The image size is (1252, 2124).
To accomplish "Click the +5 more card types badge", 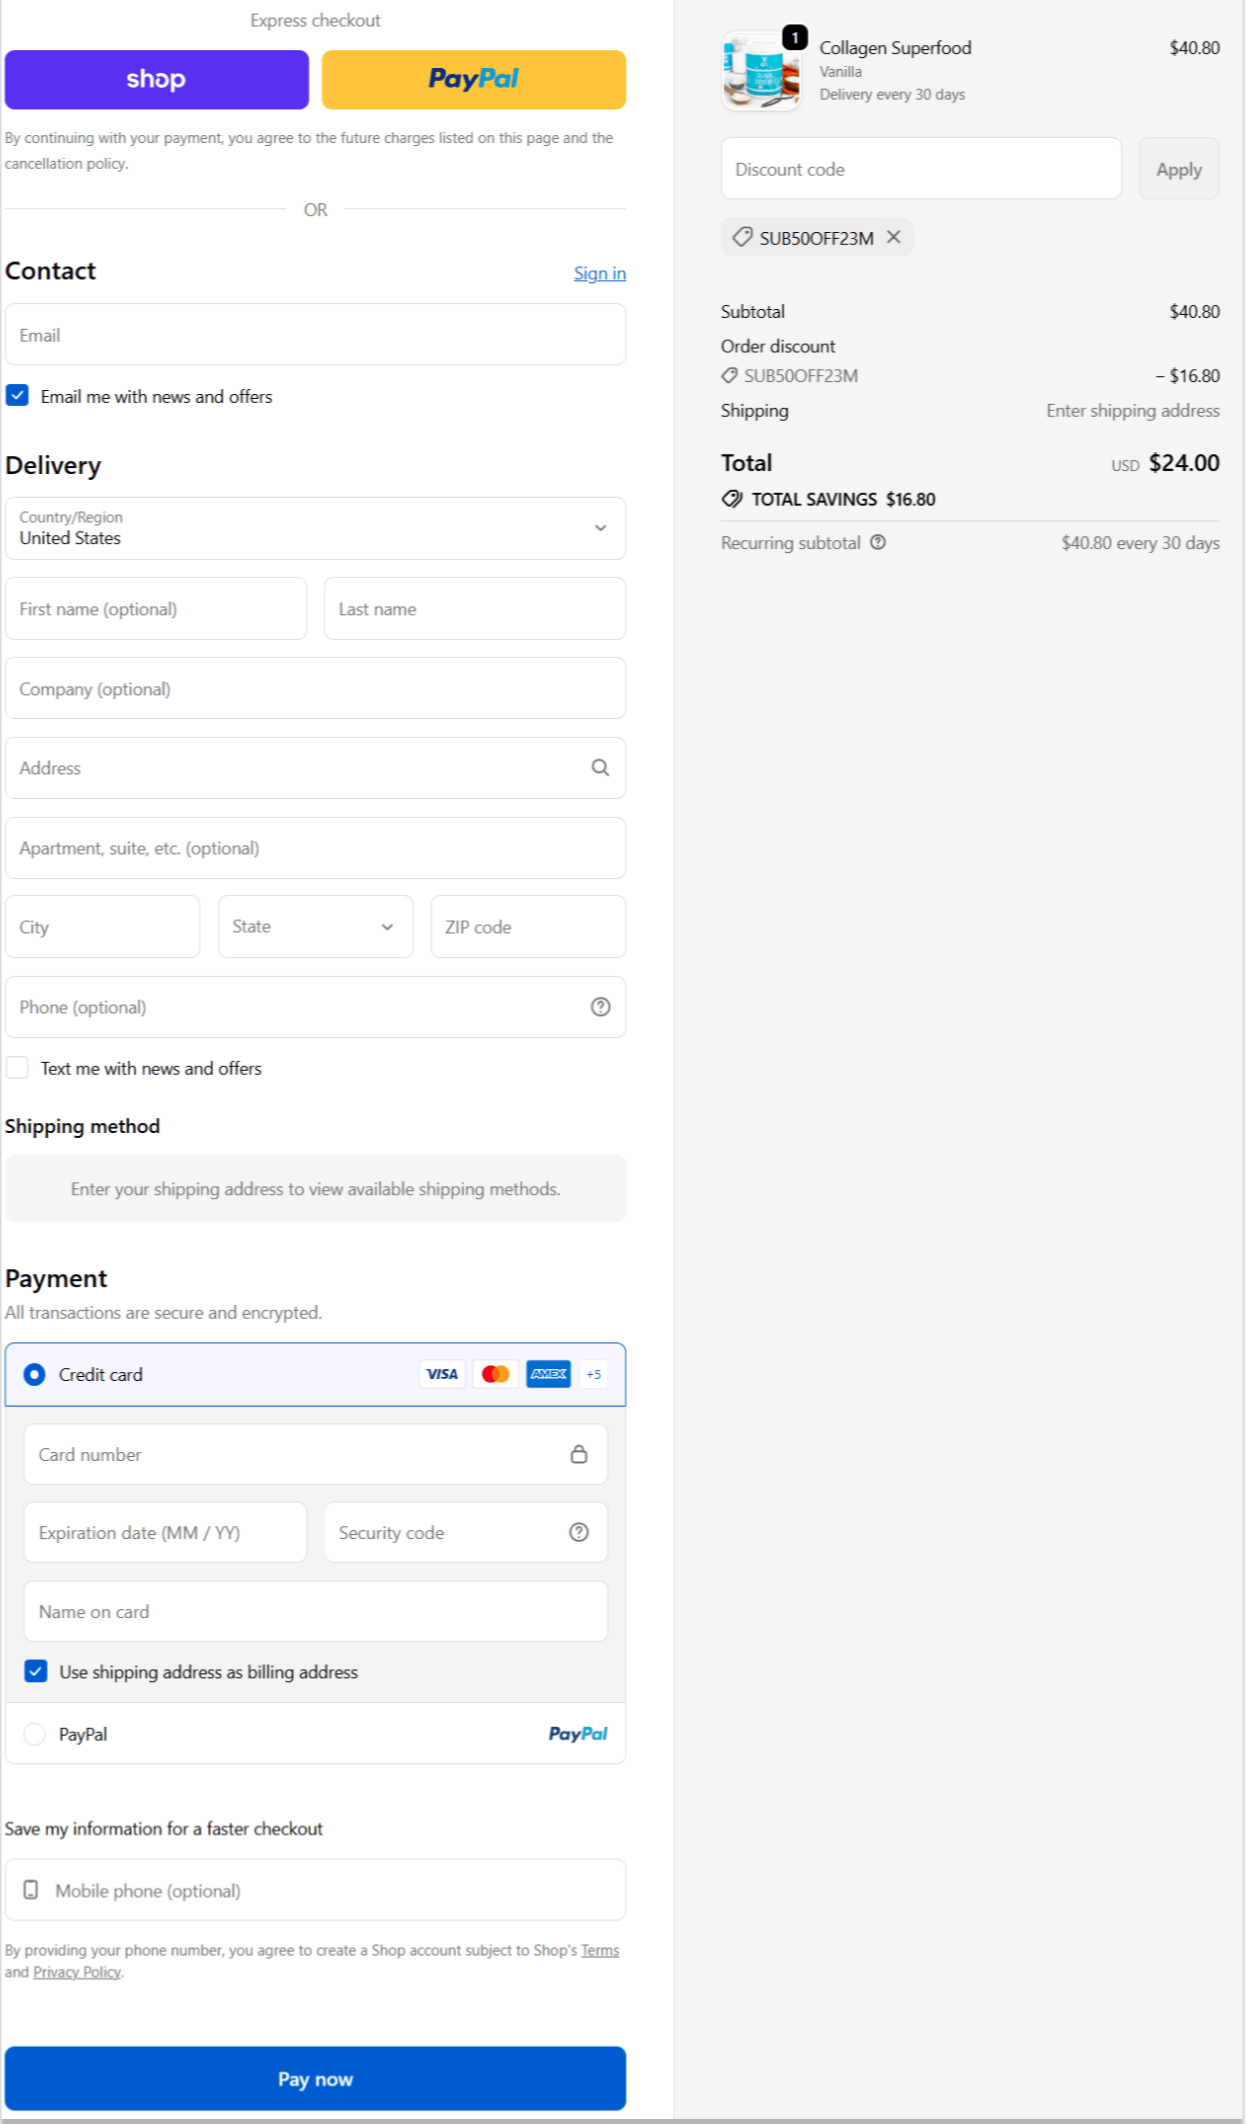I will tap(594, 1374).
